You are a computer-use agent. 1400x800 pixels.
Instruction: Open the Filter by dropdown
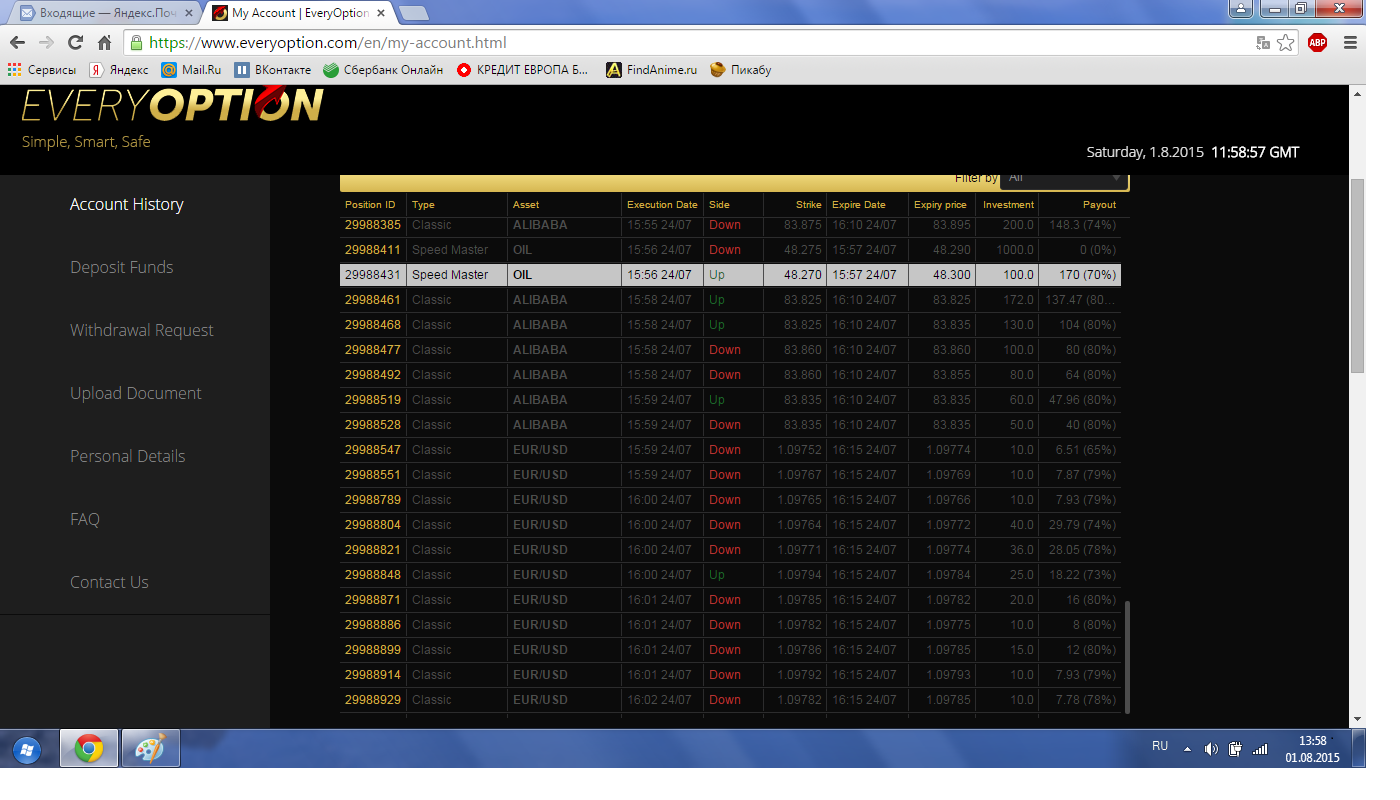coord(1064,178)
